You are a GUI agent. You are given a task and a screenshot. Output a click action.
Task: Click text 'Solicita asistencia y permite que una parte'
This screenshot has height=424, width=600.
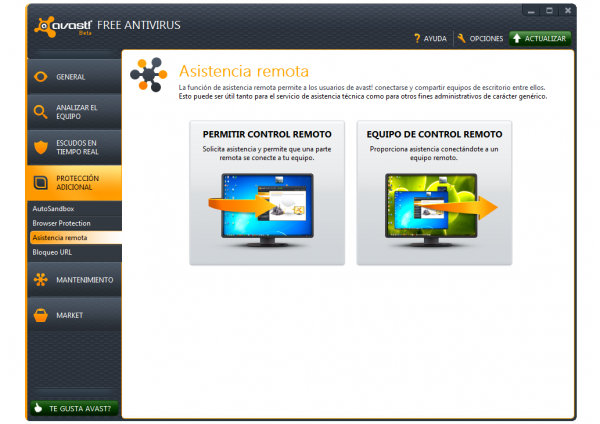(267, 149)
